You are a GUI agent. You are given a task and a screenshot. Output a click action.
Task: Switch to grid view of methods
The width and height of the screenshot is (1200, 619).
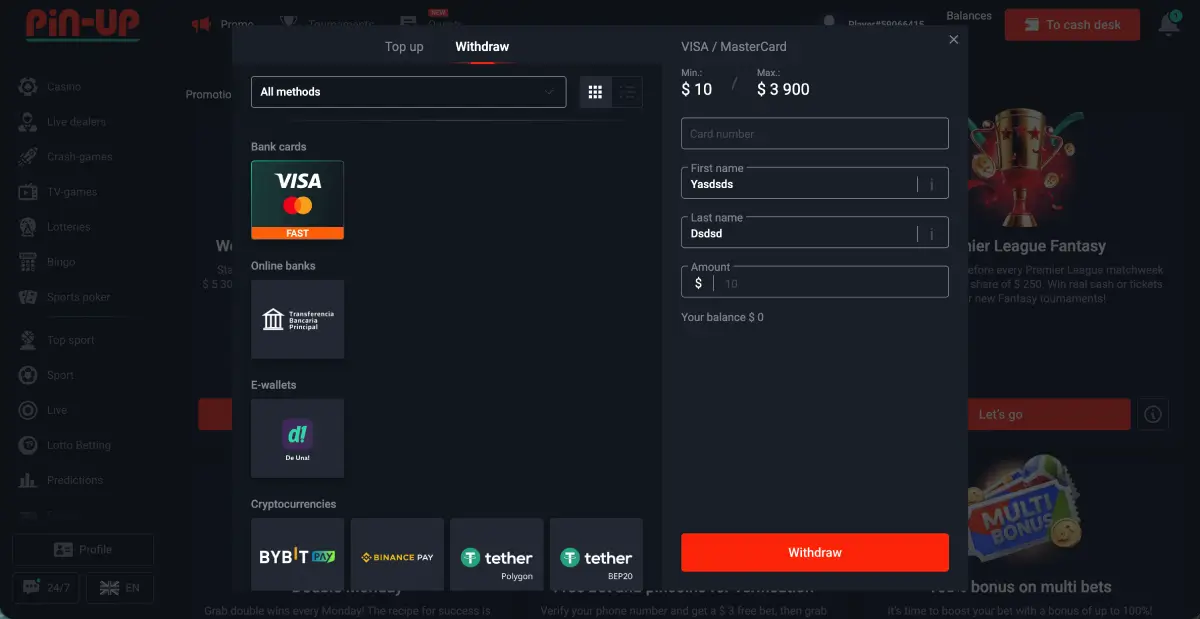pyautogui.click(x=596, y=92)
